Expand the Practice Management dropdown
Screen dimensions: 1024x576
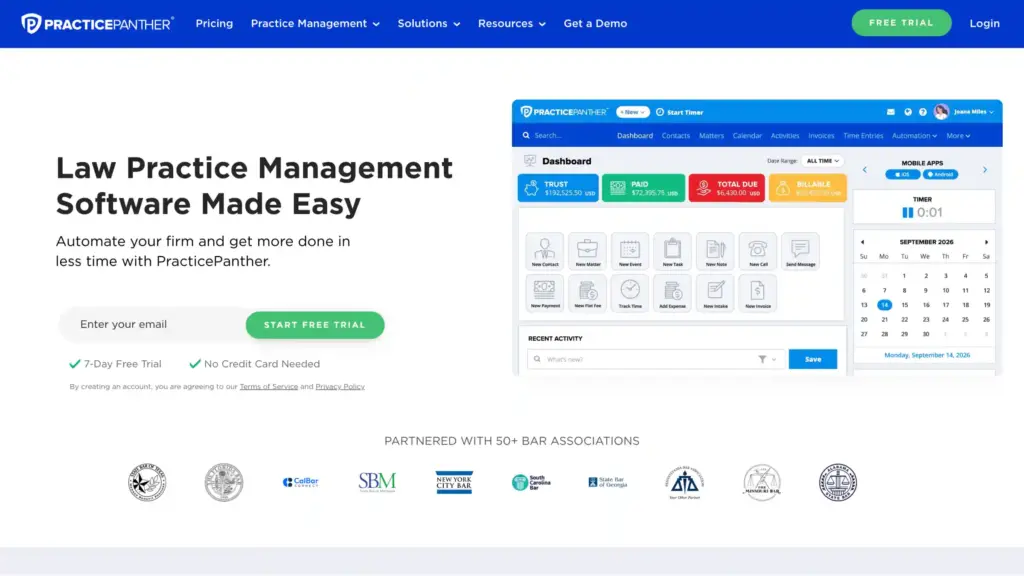(315, 24)
